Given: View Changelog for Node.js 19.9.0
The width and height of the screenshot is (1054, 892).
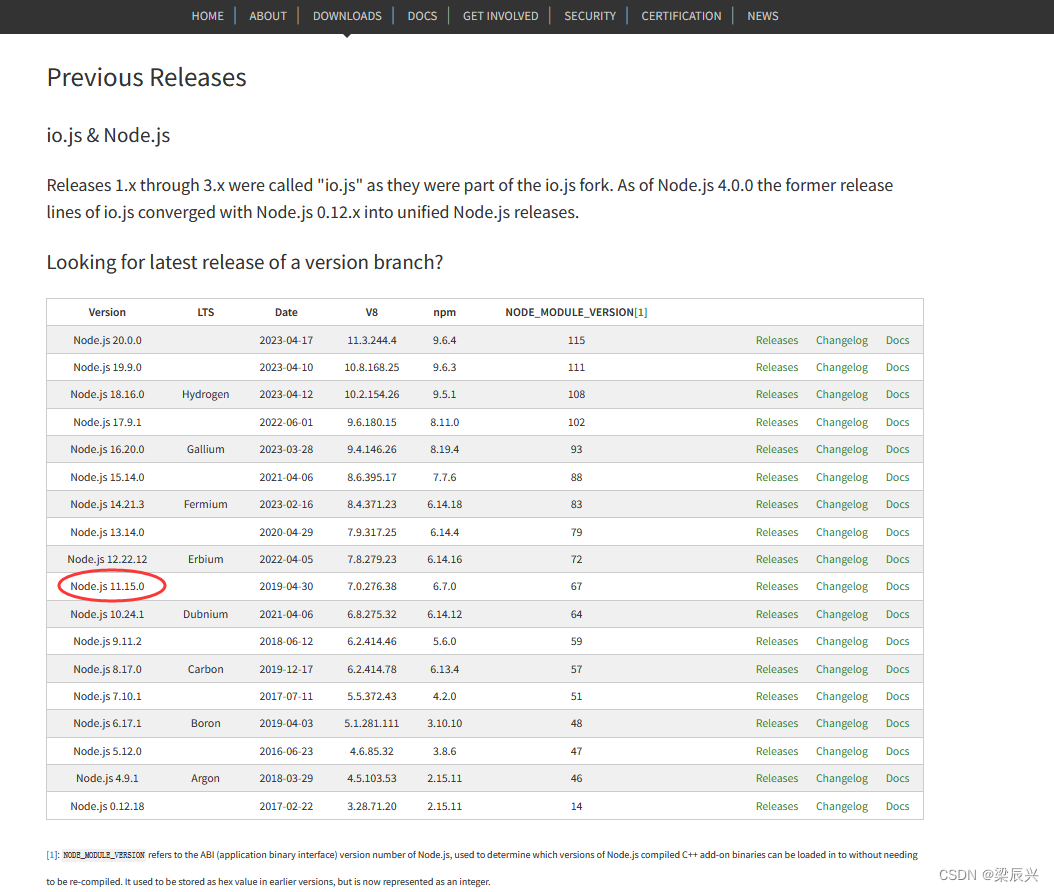Looking at the screenshot, I should click(842, 367).
